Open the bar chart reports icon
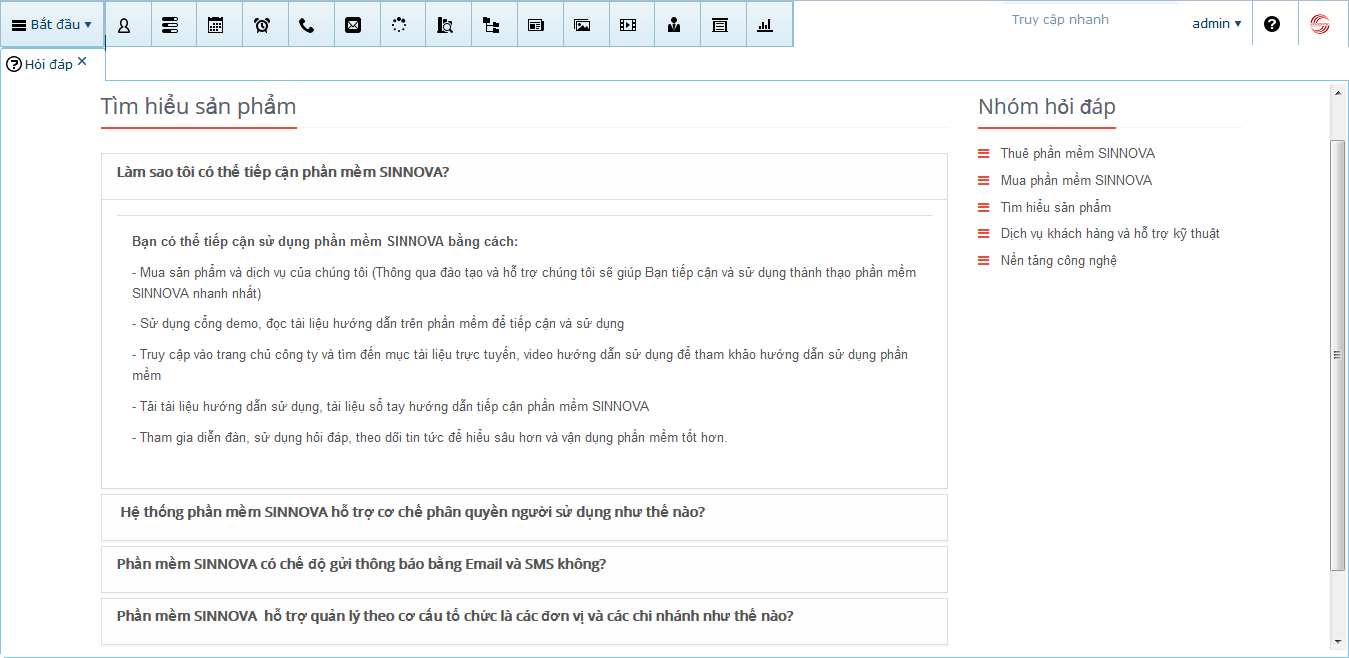1349x658 pixels. tap(766, 25)
